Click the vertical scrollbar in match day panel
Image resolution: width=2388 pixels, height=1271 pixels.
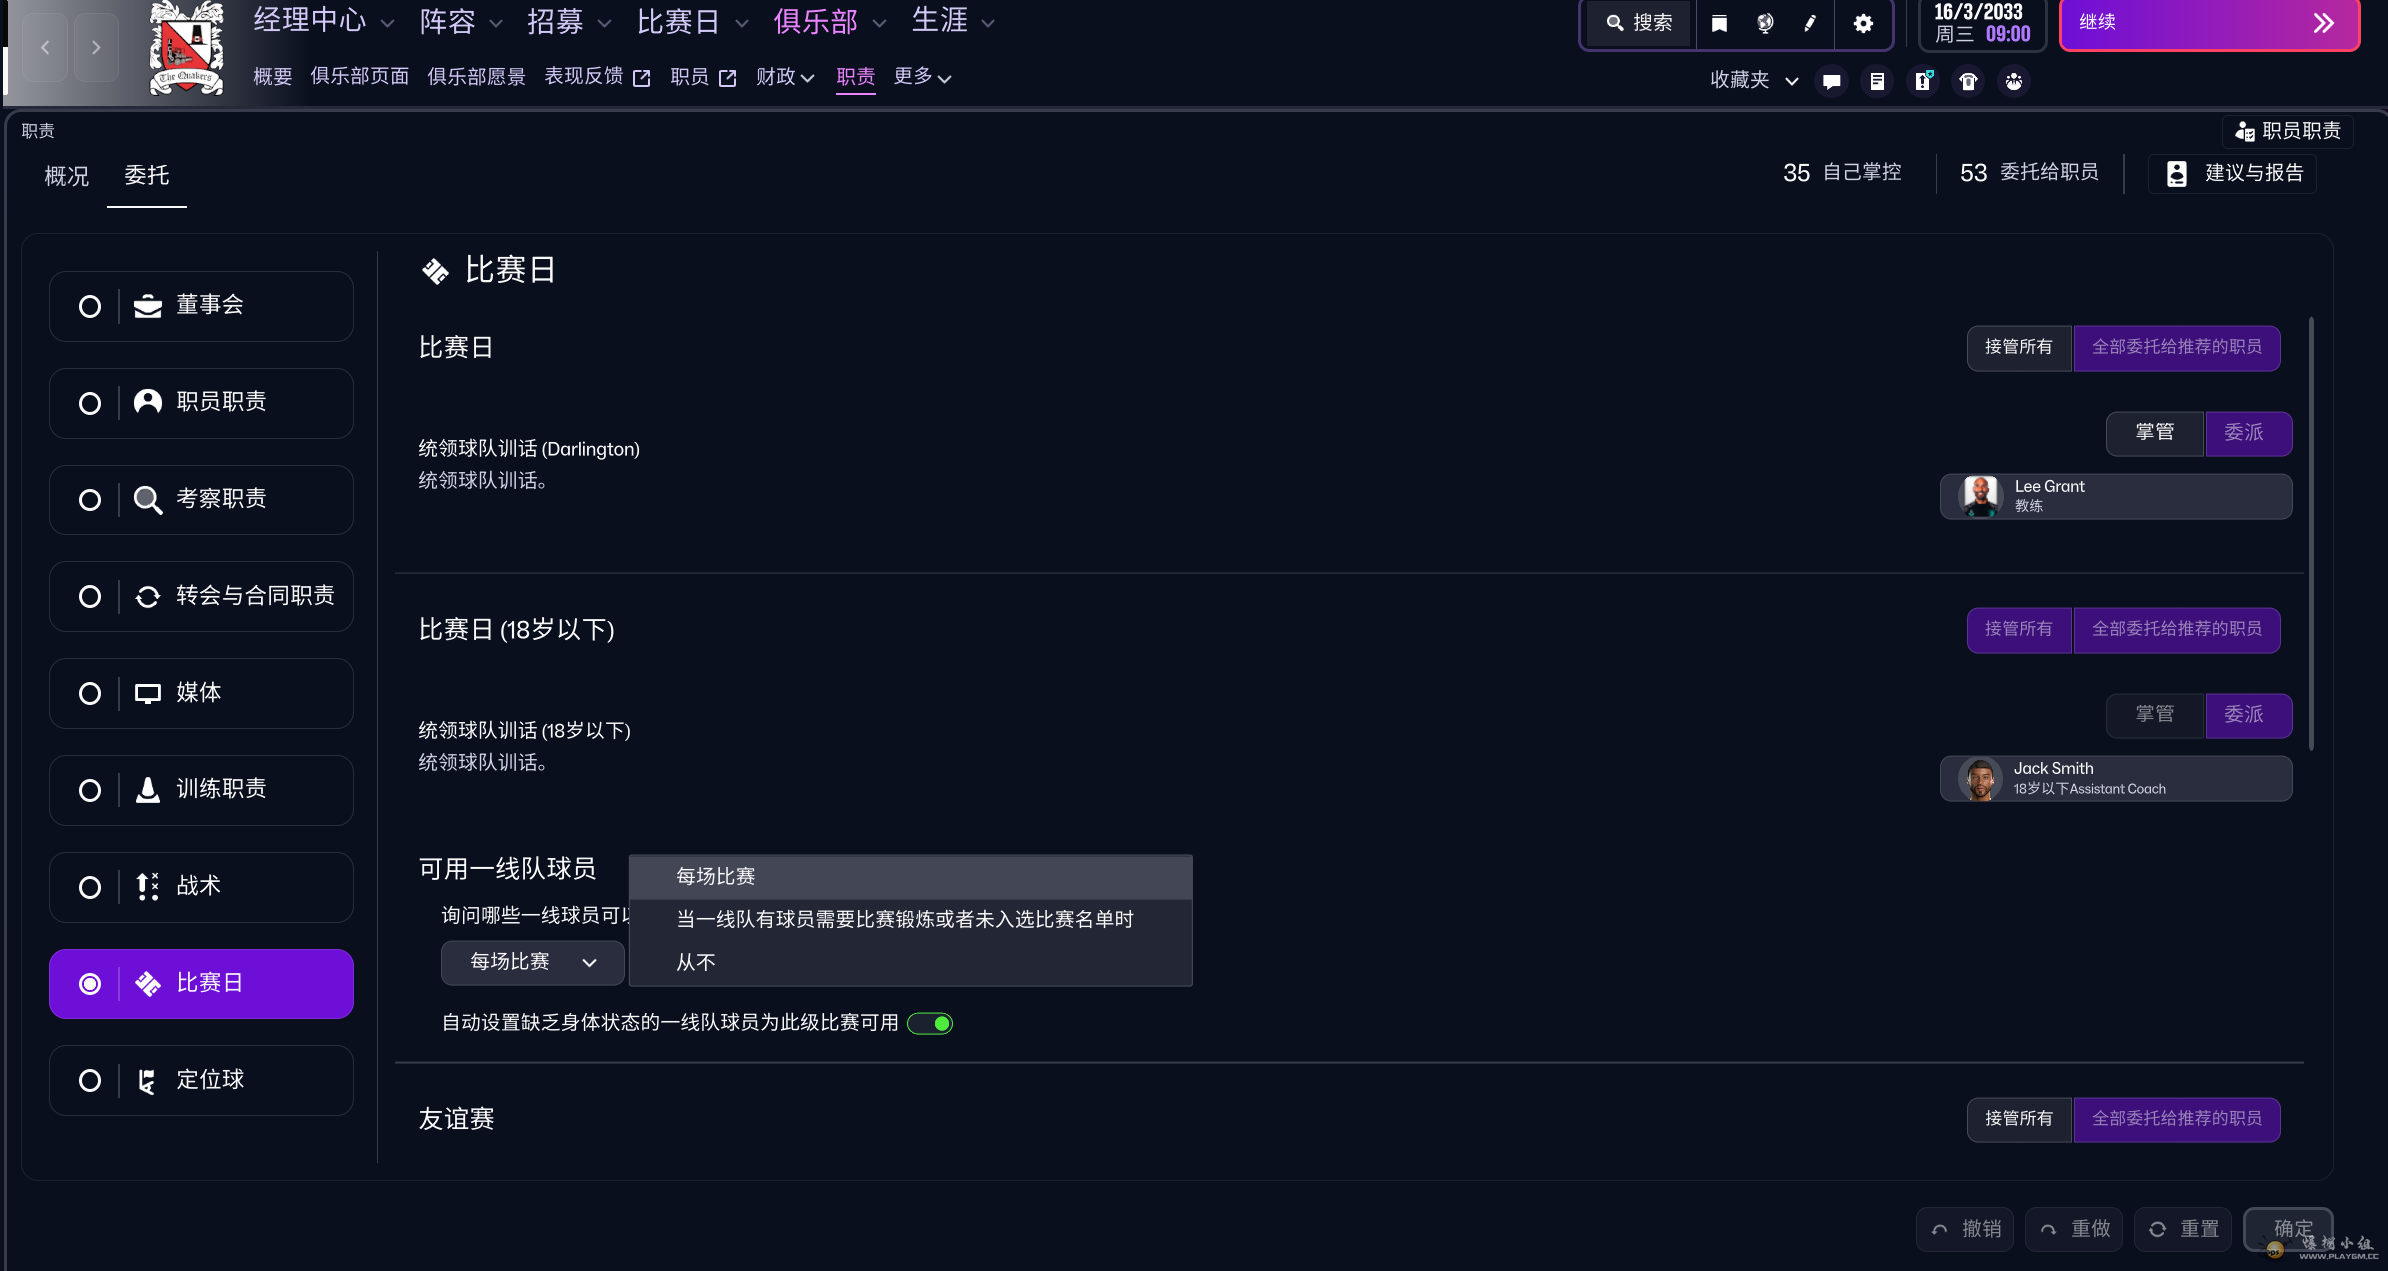click(x=2310, y=530)
